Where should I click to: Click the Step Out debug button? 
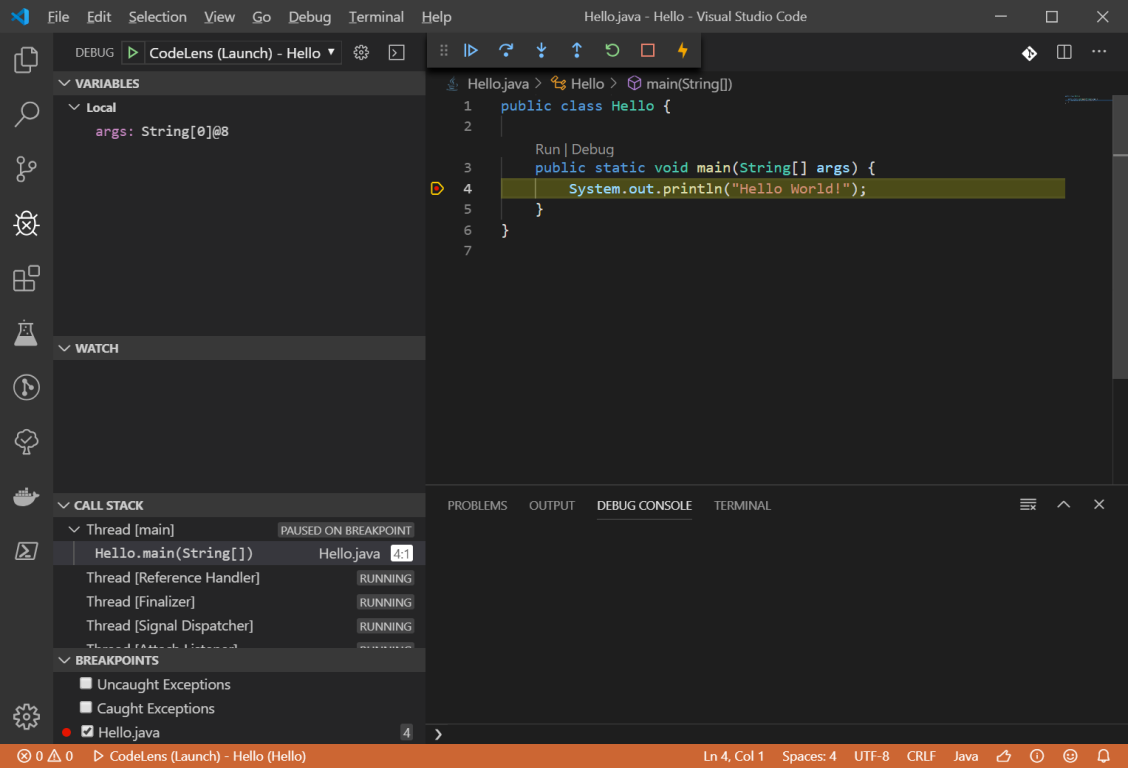click(576, 50)
